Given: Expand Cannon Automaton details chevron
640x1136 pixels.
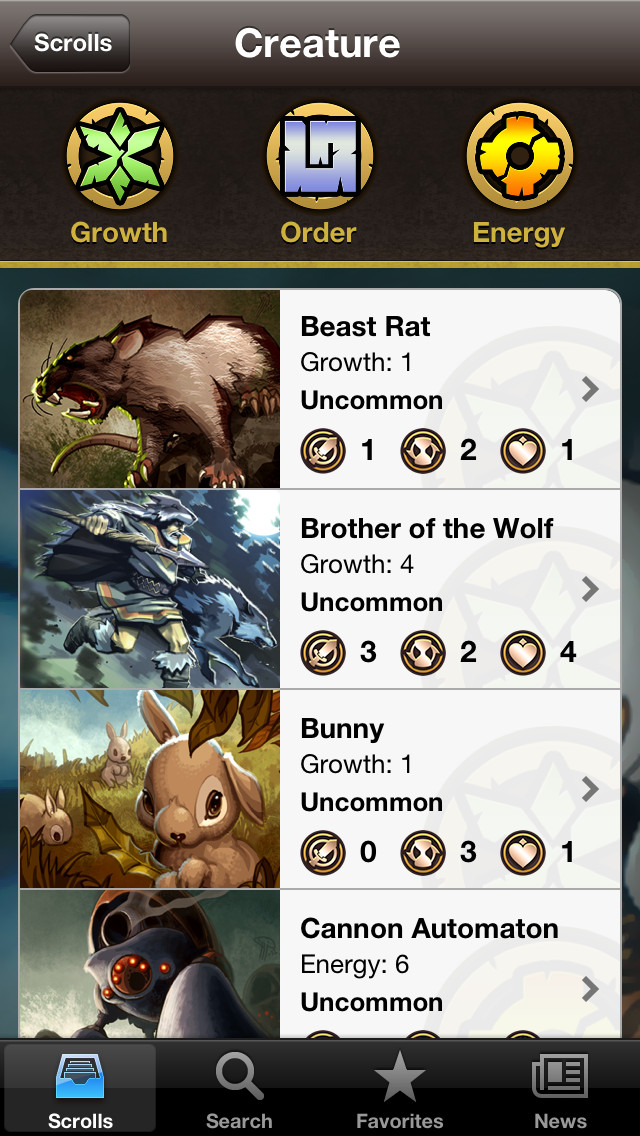Looking at the screenshot, I should click(591, 988).
